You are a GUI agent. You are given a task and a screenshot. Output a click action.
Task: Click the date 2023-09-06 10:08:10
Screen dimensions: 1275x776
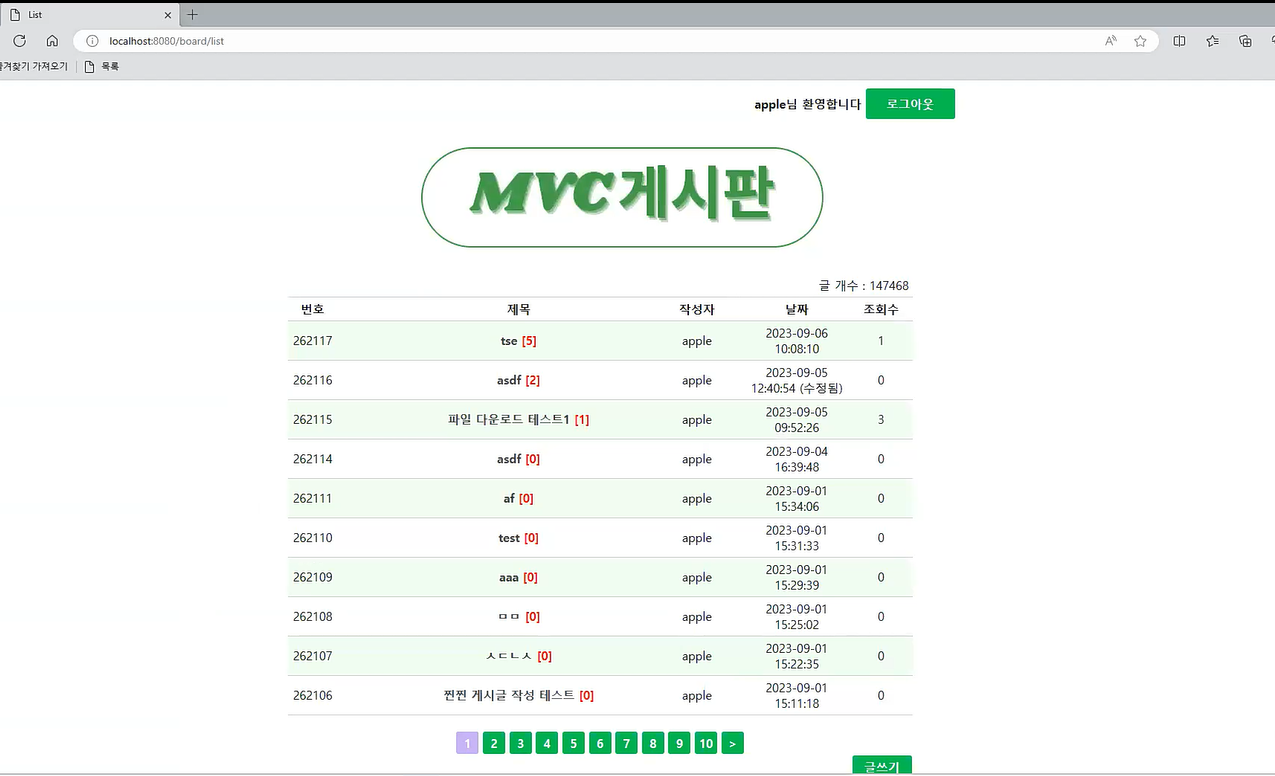[797, 341]
